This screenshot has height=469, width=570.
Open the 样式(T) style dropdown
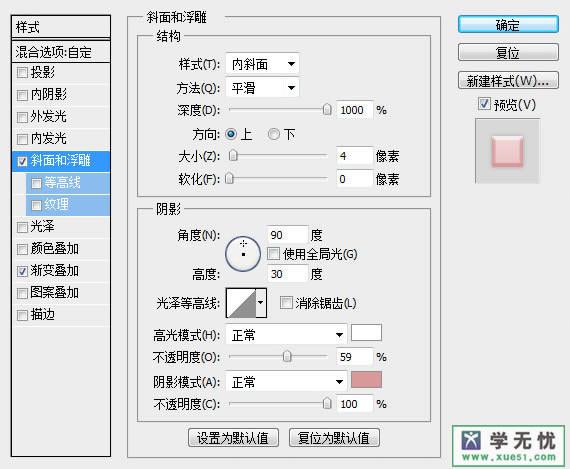[x=262, y=64]
